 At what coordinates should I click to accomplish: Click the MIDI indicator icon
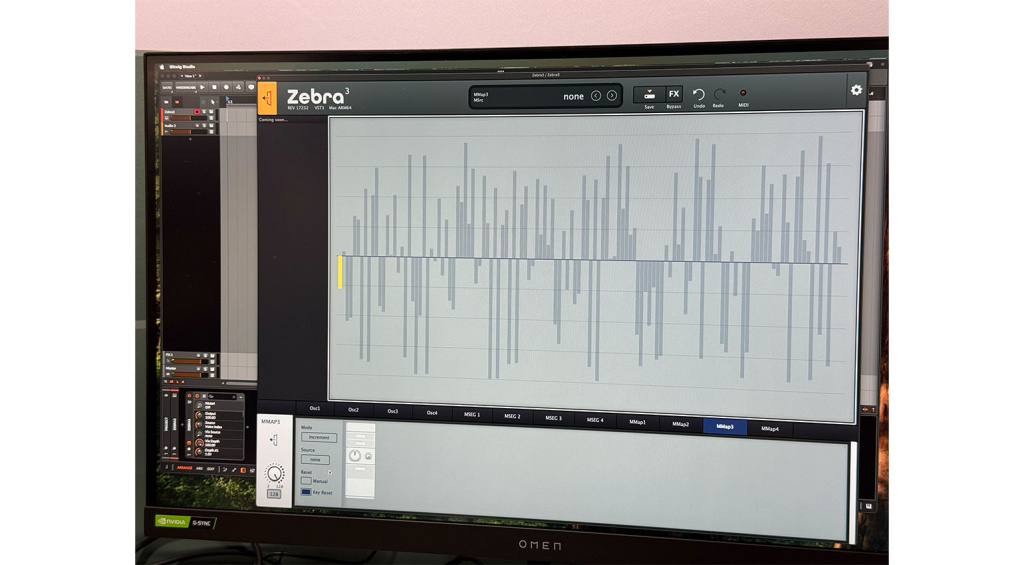coord(743,93)
